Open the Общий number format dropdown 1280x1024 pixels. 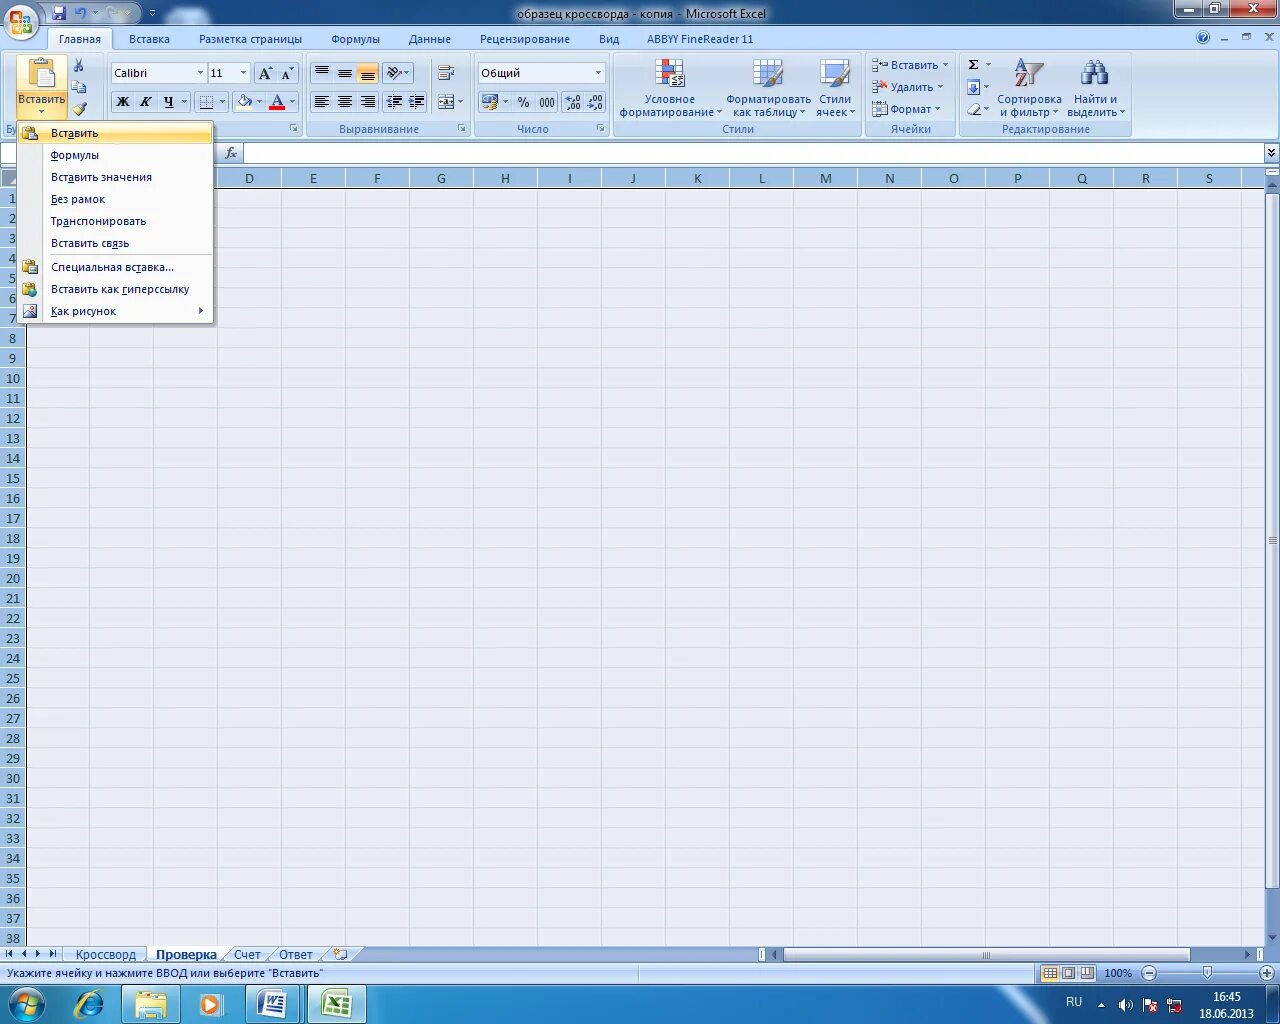(598, 73)
